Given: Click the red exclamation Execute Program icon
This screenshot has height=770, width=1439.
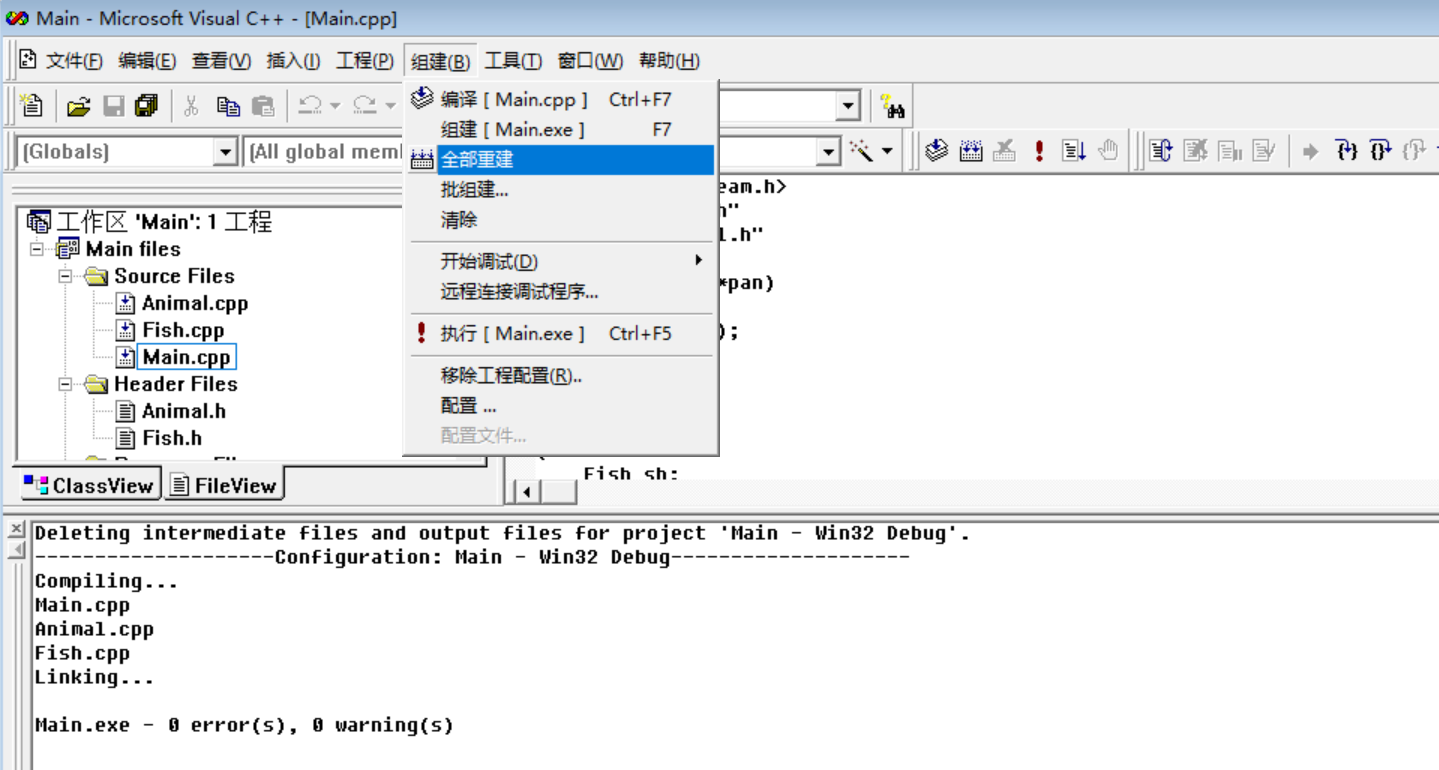Looking at the screenshot, I should pos(1040,151).
